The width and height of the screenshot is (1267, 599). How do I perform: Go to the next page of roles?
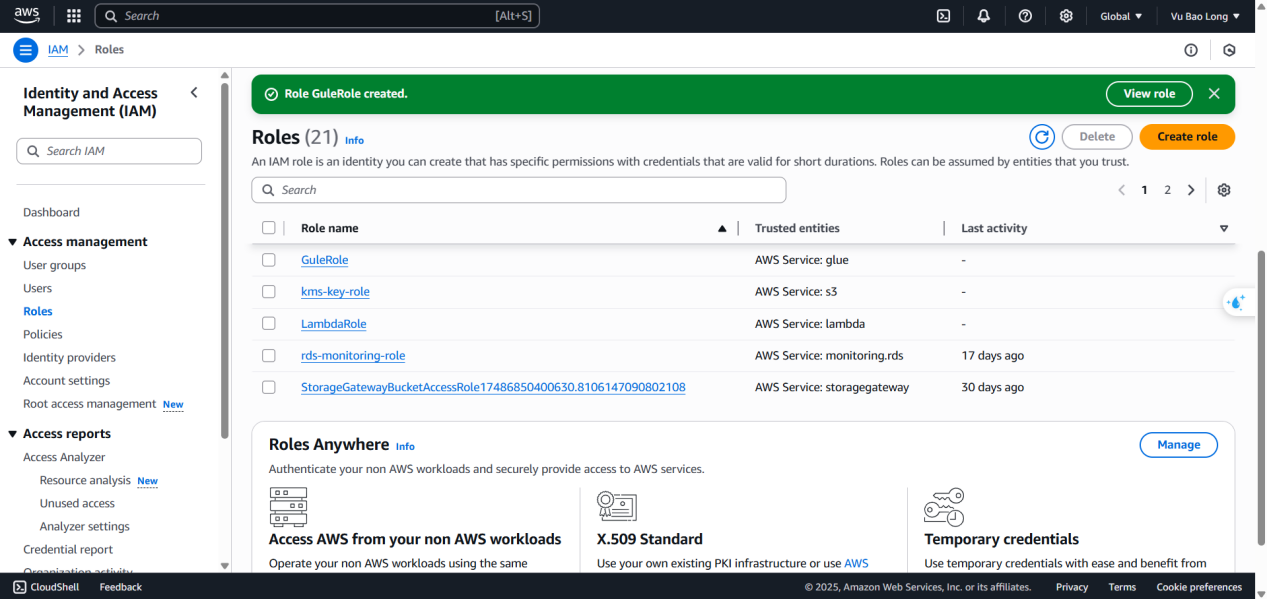pos(1191,190)
